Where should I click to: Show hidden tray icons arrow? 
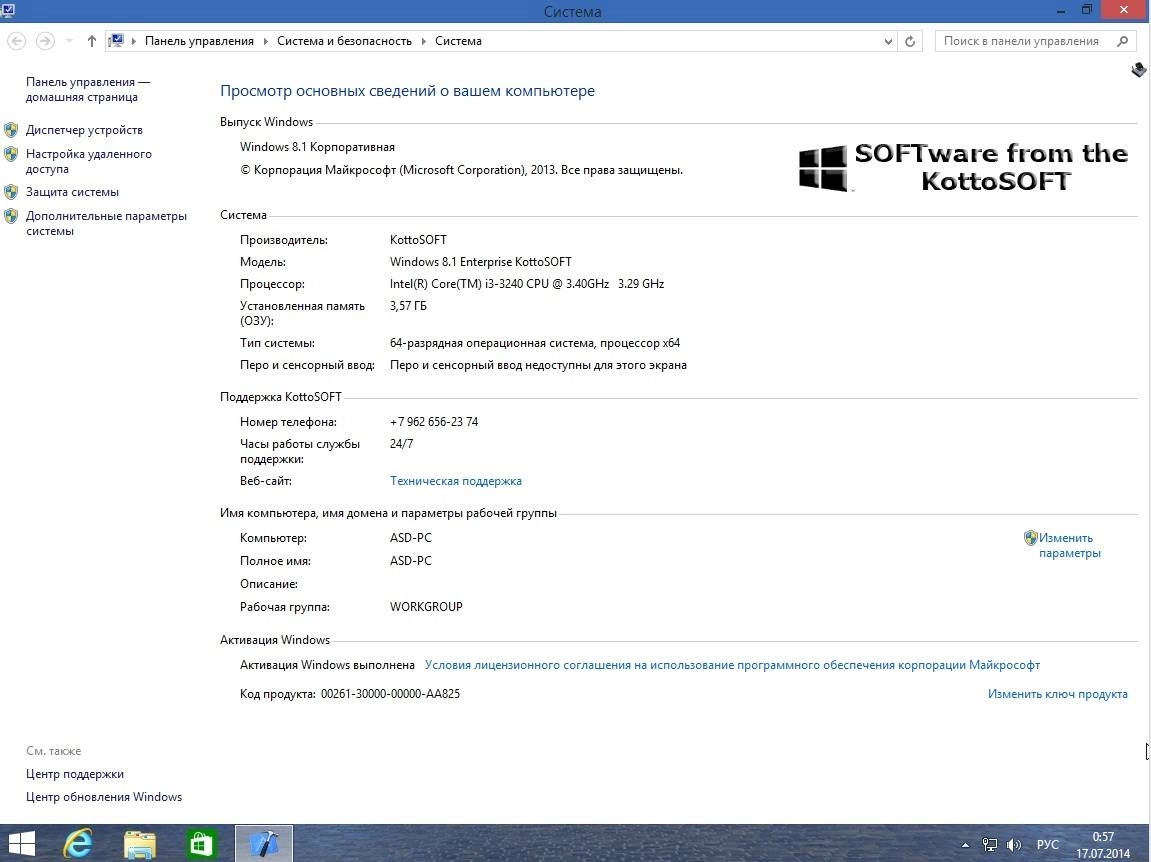pos(965,845)
